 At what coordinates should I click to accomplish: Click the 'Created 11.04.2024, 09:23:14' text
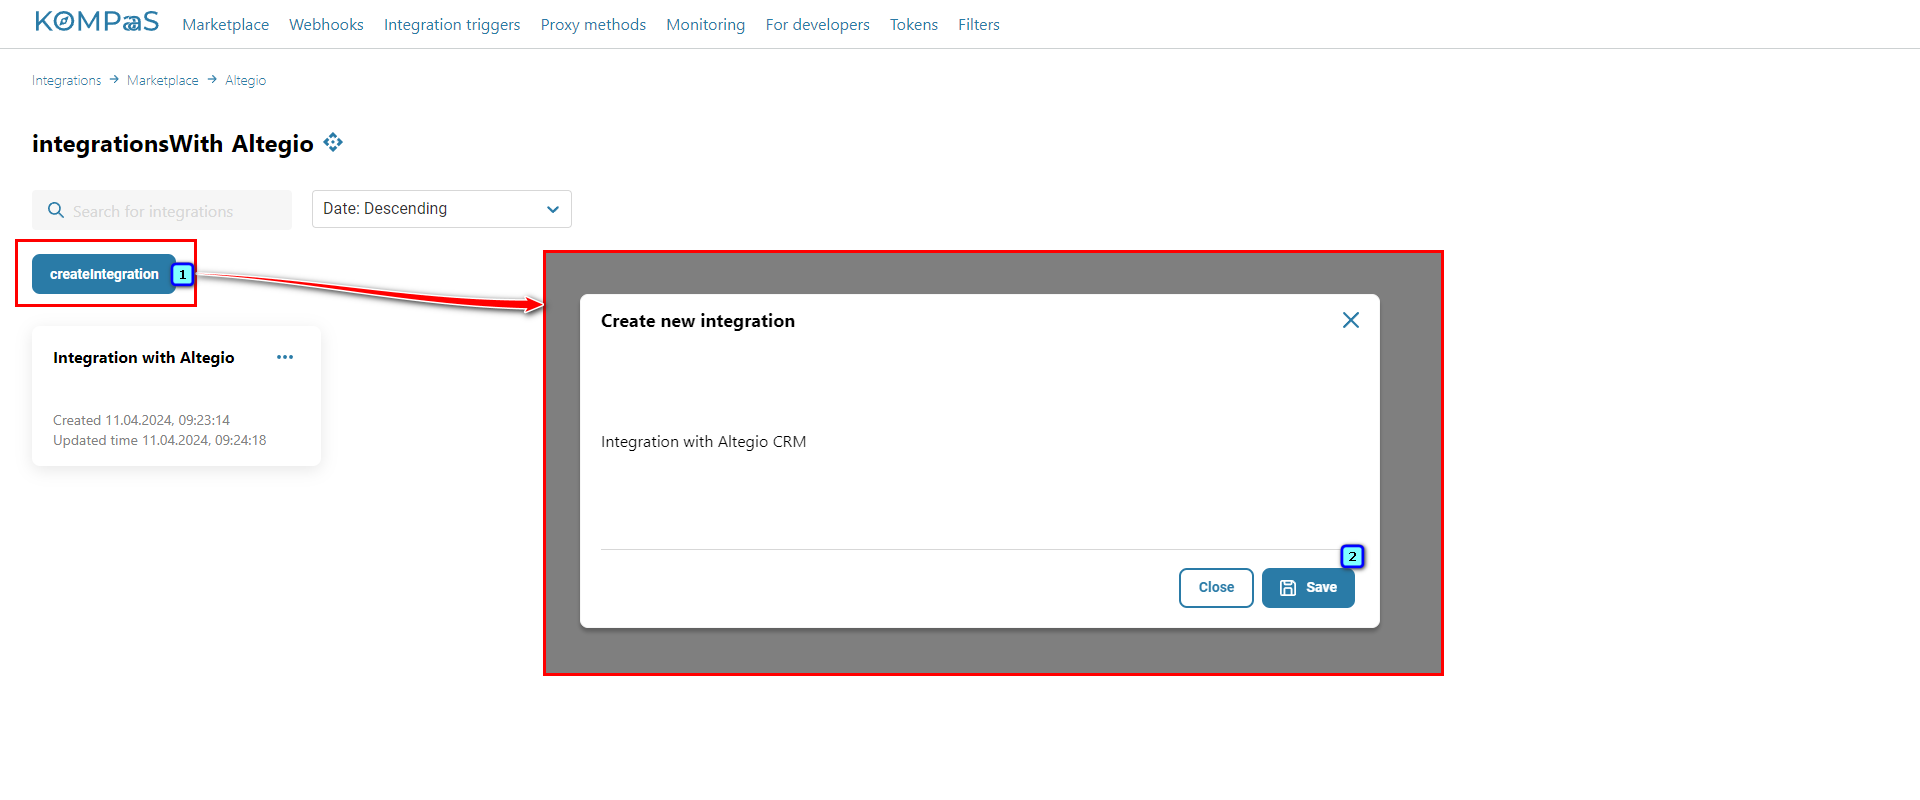[x=141, y=420]
